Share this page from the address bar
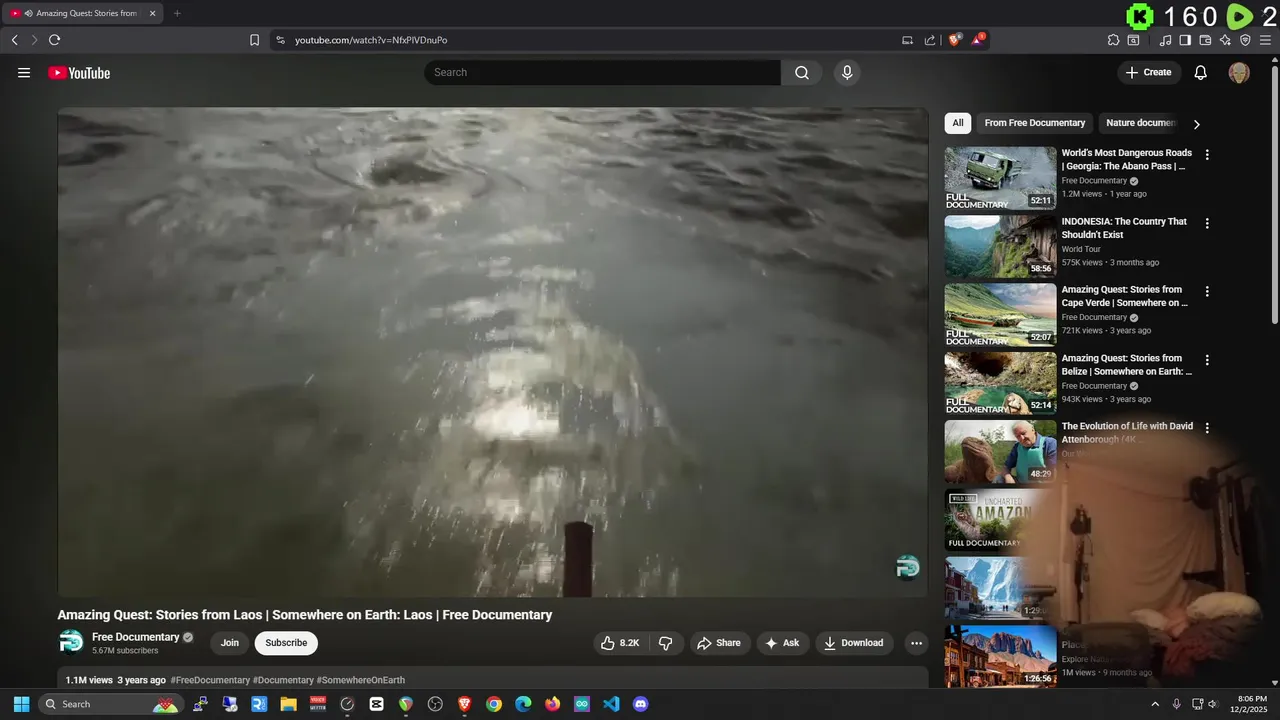The height and width of the screenshot is (720, 1280). (x=930, y=40)
